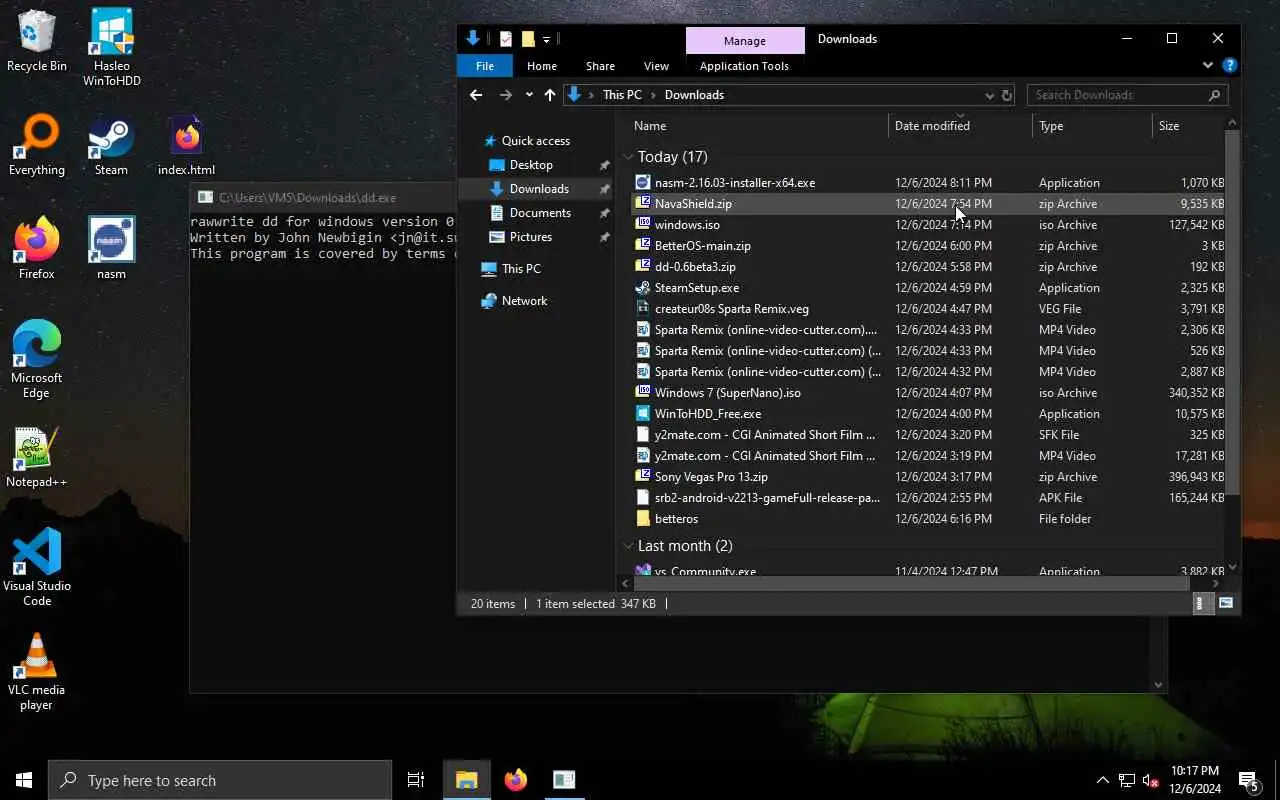
Task: Select the index.html desktop file
Action: click(x=186, y=145)
